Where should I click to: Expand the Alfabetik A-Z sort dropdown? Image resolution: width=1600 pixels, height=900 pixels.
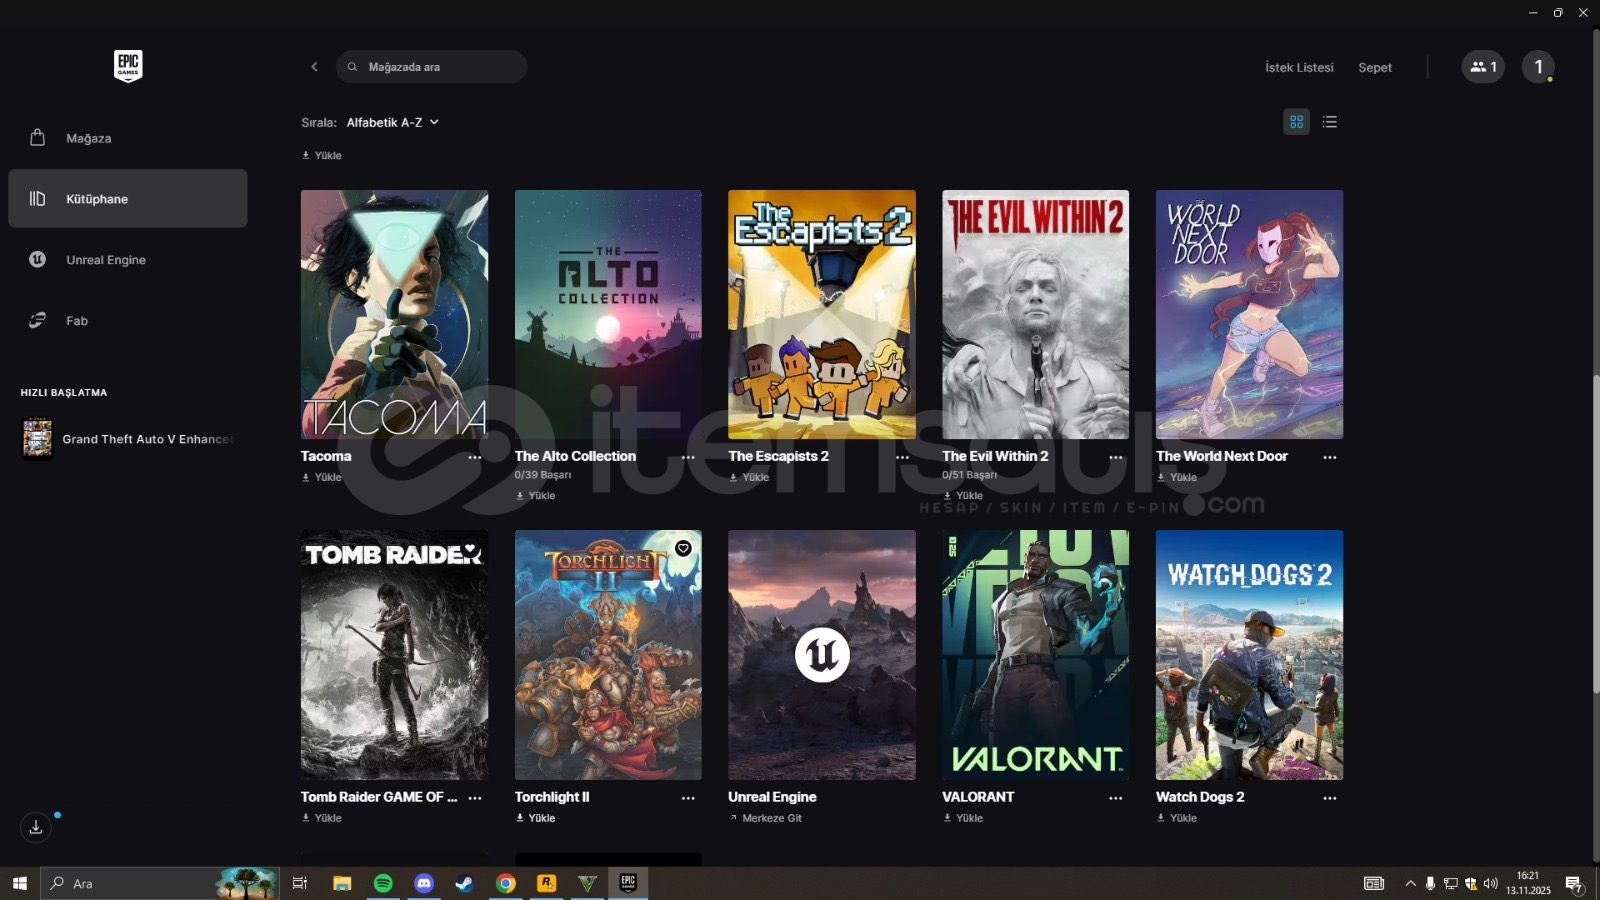point(393,122)
